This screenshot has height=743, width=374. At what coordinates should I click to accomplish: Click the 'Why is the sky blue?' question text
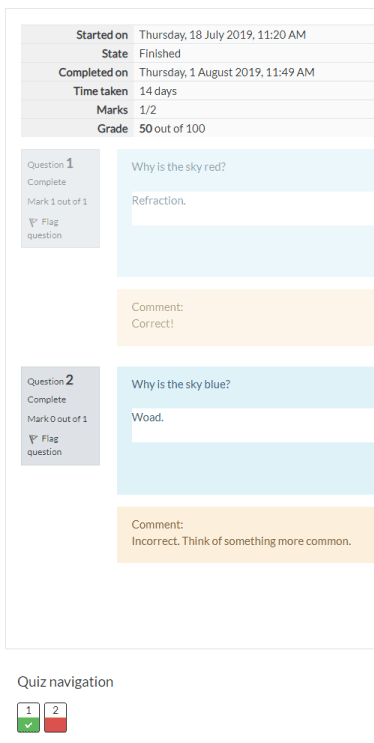coord(181,384)
